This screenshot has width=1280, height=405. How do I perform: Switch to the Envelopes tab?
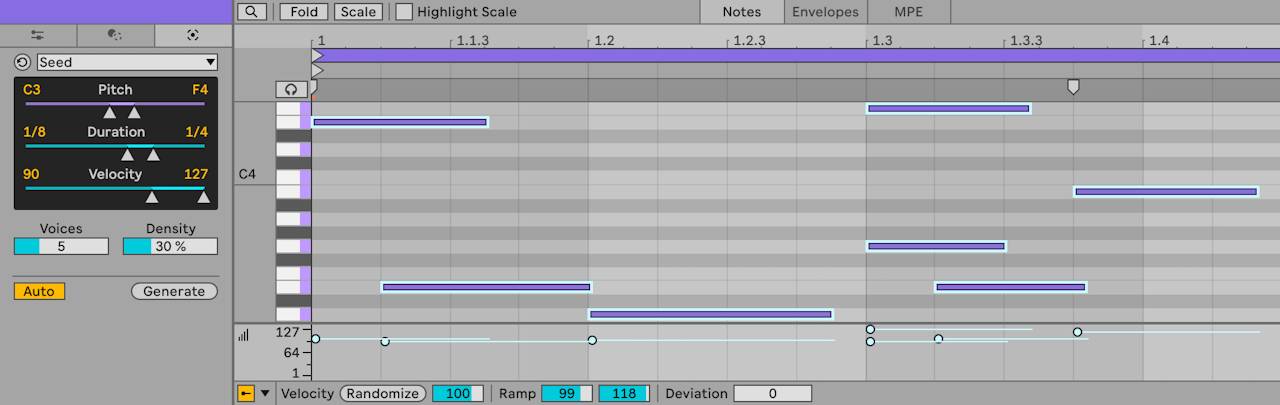pyautogui.click(x=825, y=12)
